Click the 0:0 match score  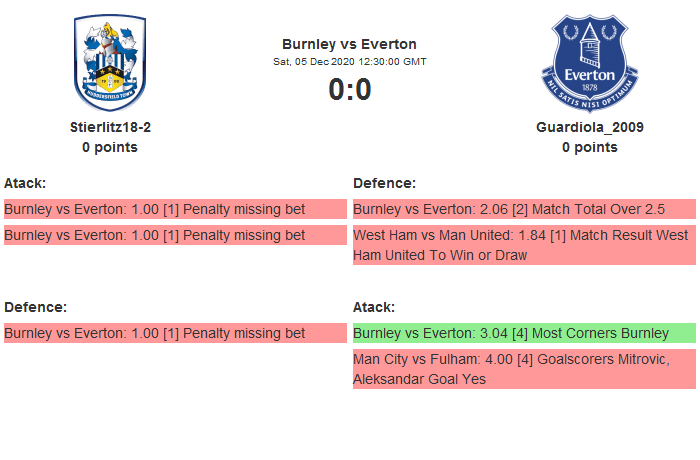coord(349,89)
